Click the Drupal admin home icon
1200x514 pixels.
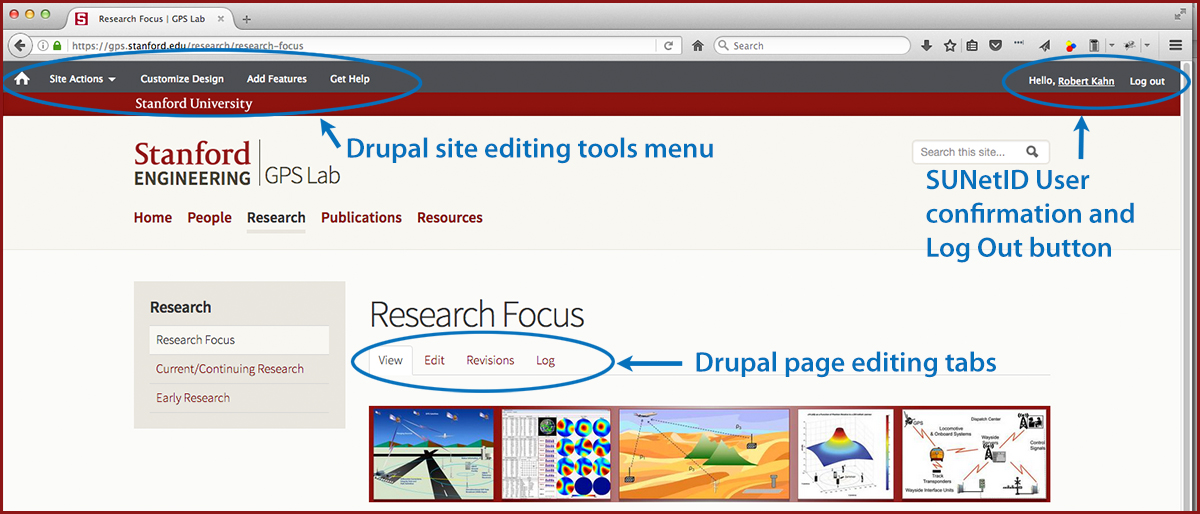22,79
